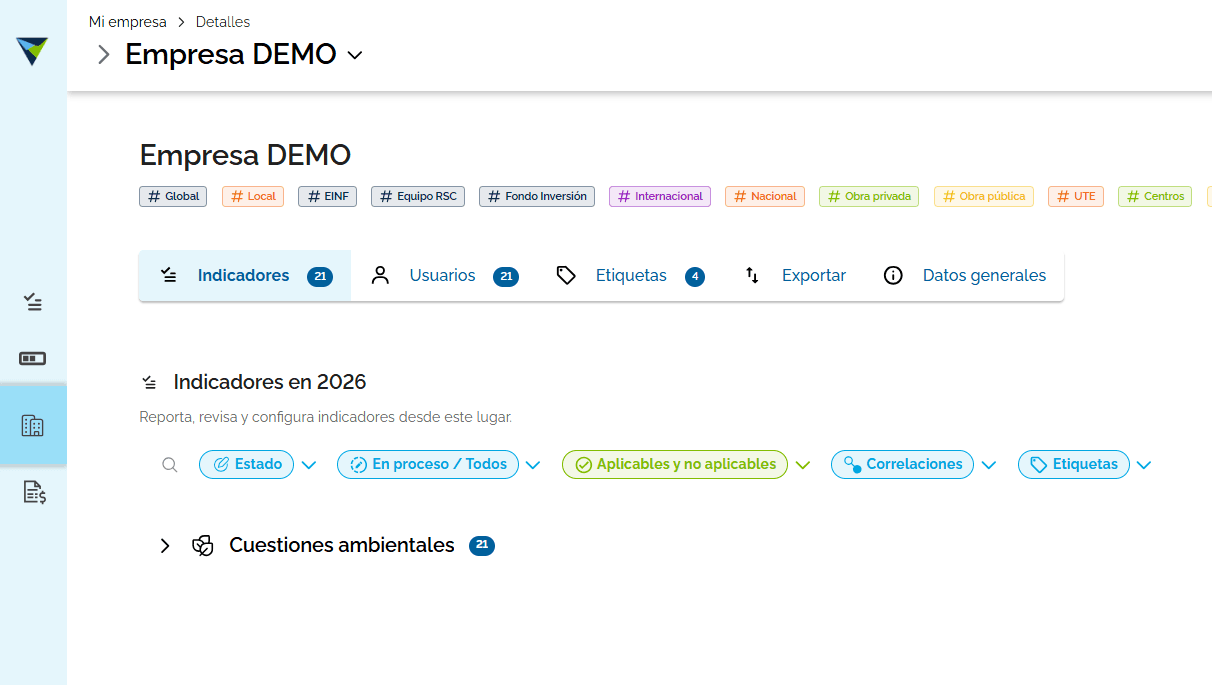Image resolution: width=1212 pixels, height=685 pixels.
Task: Open the checklist icon in left sidebar
Action: (x=33, y=302)
